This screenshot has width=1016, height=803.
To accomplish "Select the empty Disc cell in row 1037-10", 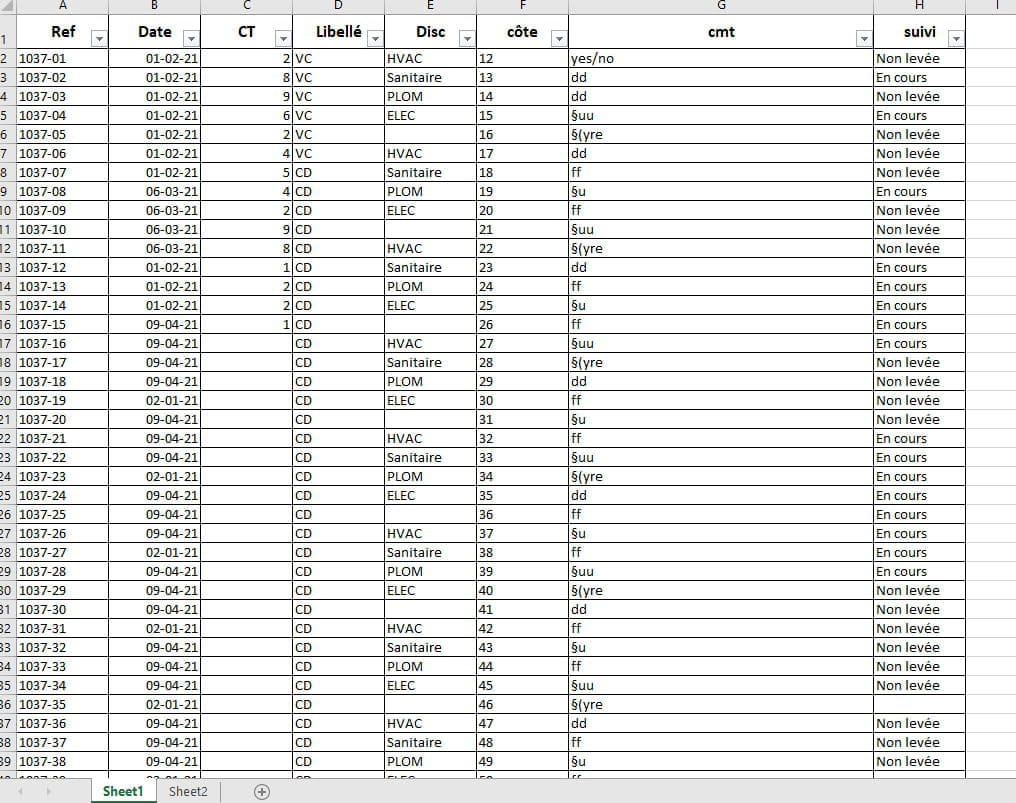I will click(x=430, y=229).
